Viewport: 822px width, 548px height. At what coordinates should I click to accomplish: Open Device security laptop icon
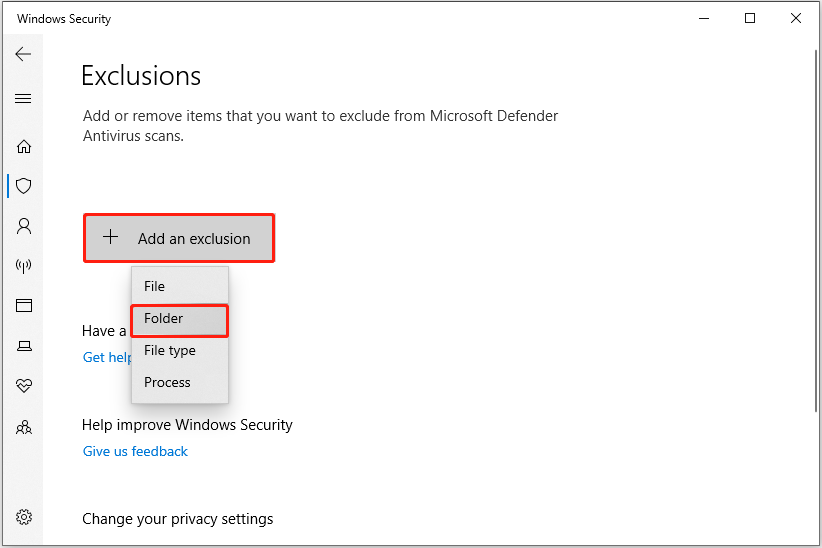pyautogui.click(x=24, y=346)
